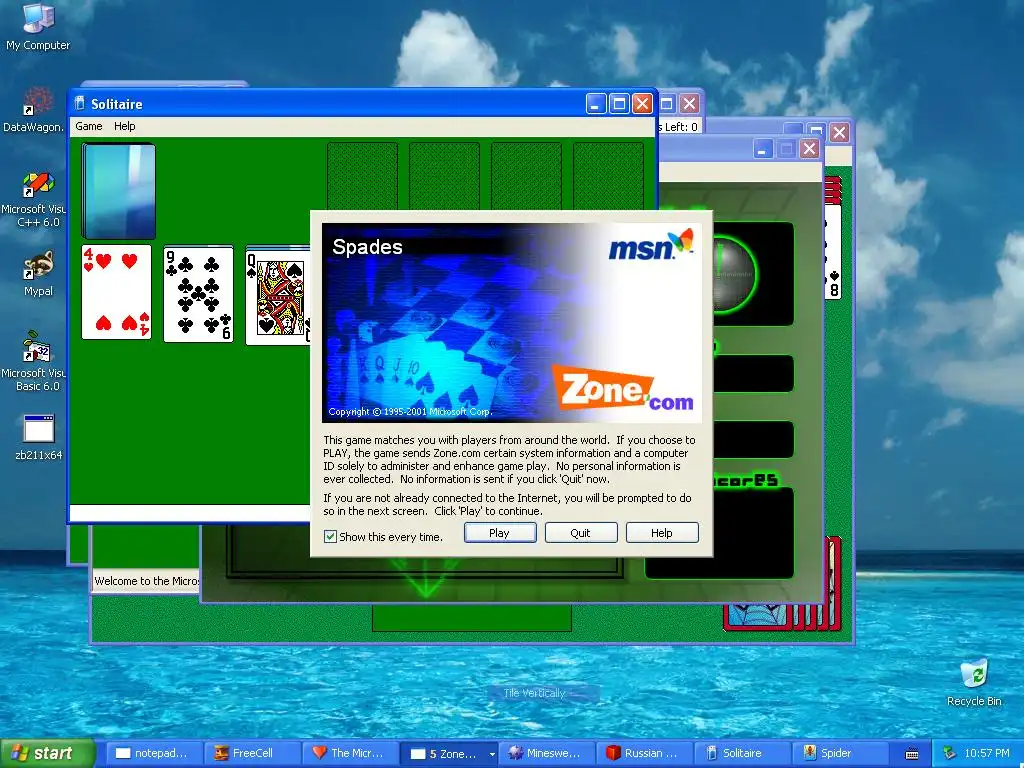Click the Solitaire deck card back
This screenshot has height=768, width=1024.
(x=118, y=191)
